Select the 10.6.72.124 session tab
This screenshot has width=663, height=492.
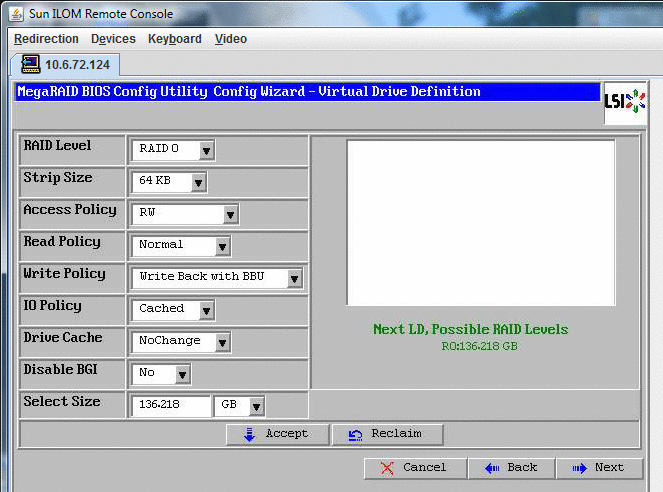click(x=66, y=65)
